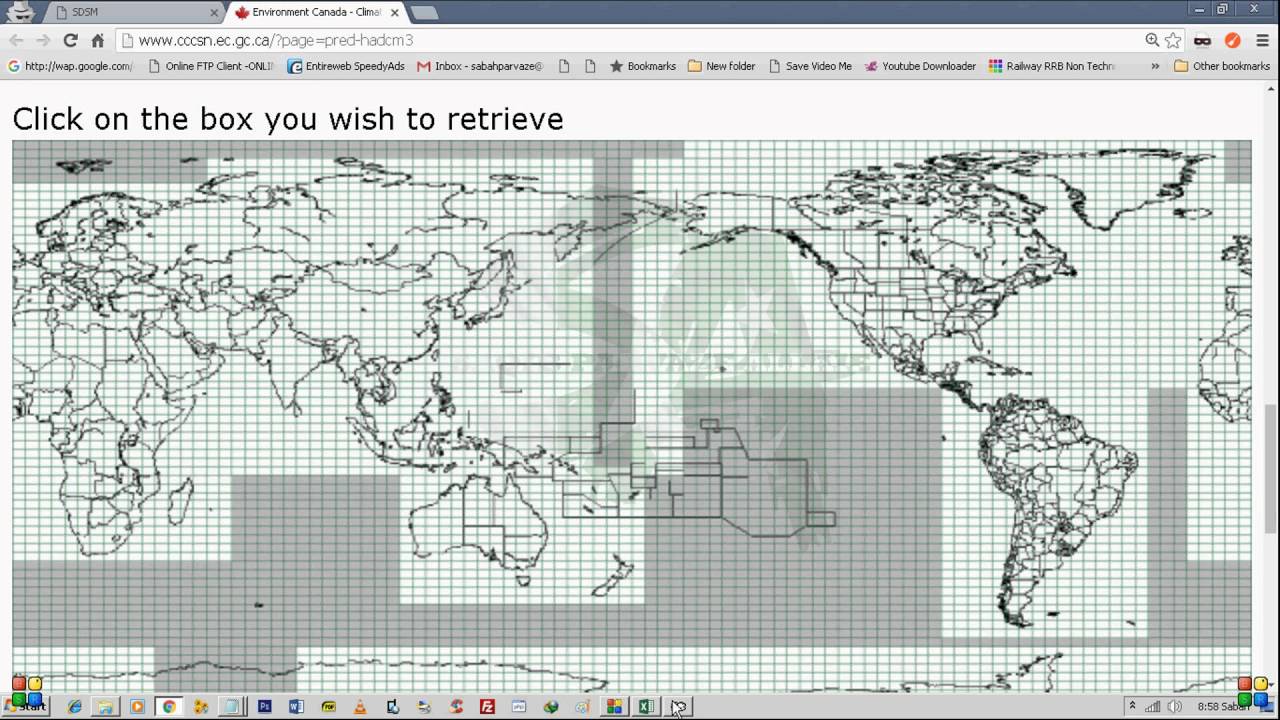Click the Chrome icon on the taskbar

coord(169,706)
